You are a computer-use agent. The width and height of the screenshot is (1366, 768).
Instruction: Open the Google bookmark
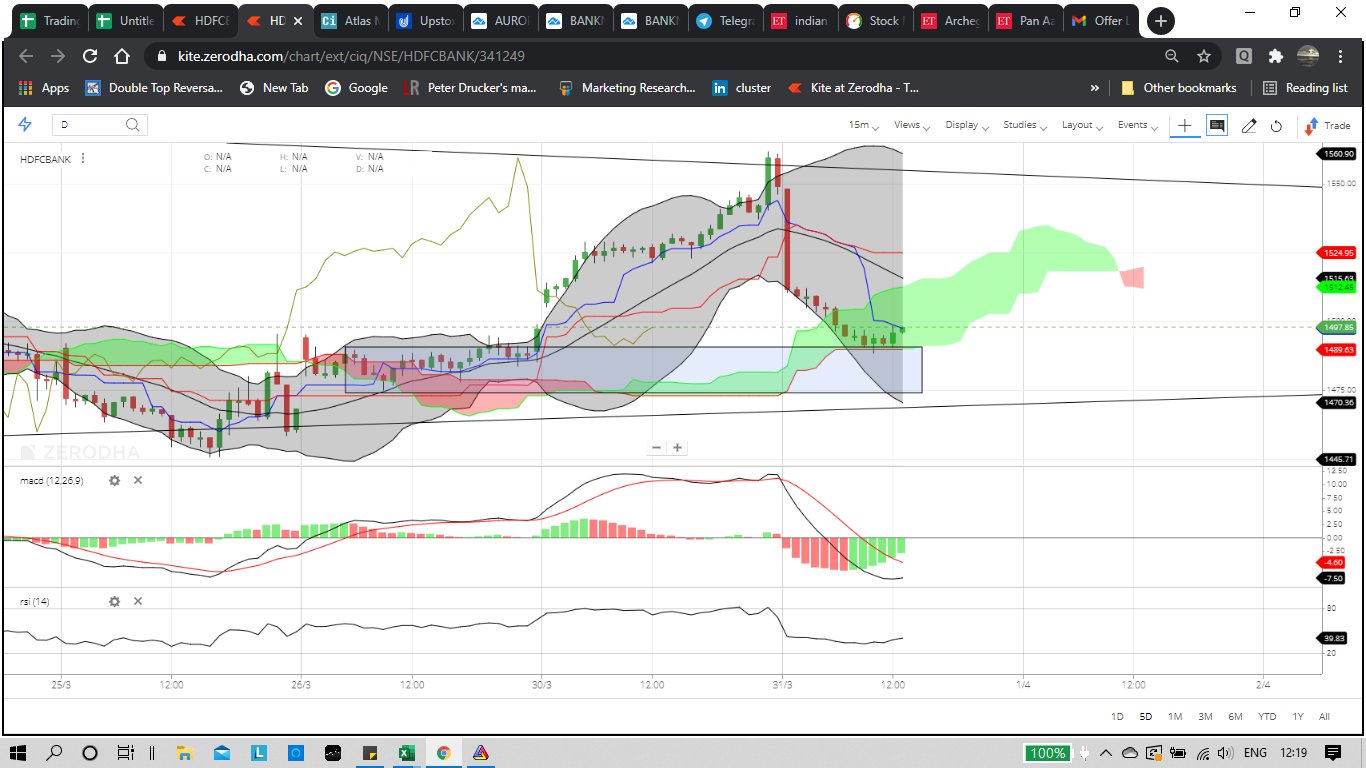coord(356,88)
